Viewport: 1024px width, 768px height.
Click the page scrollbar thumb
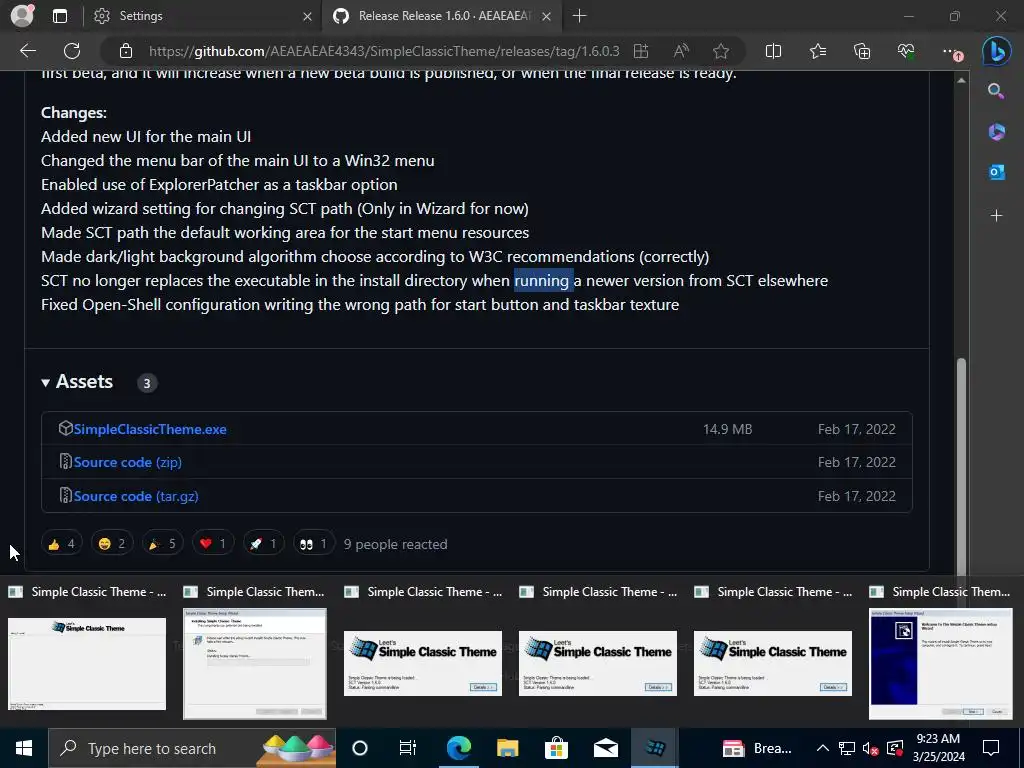[961, 467]
